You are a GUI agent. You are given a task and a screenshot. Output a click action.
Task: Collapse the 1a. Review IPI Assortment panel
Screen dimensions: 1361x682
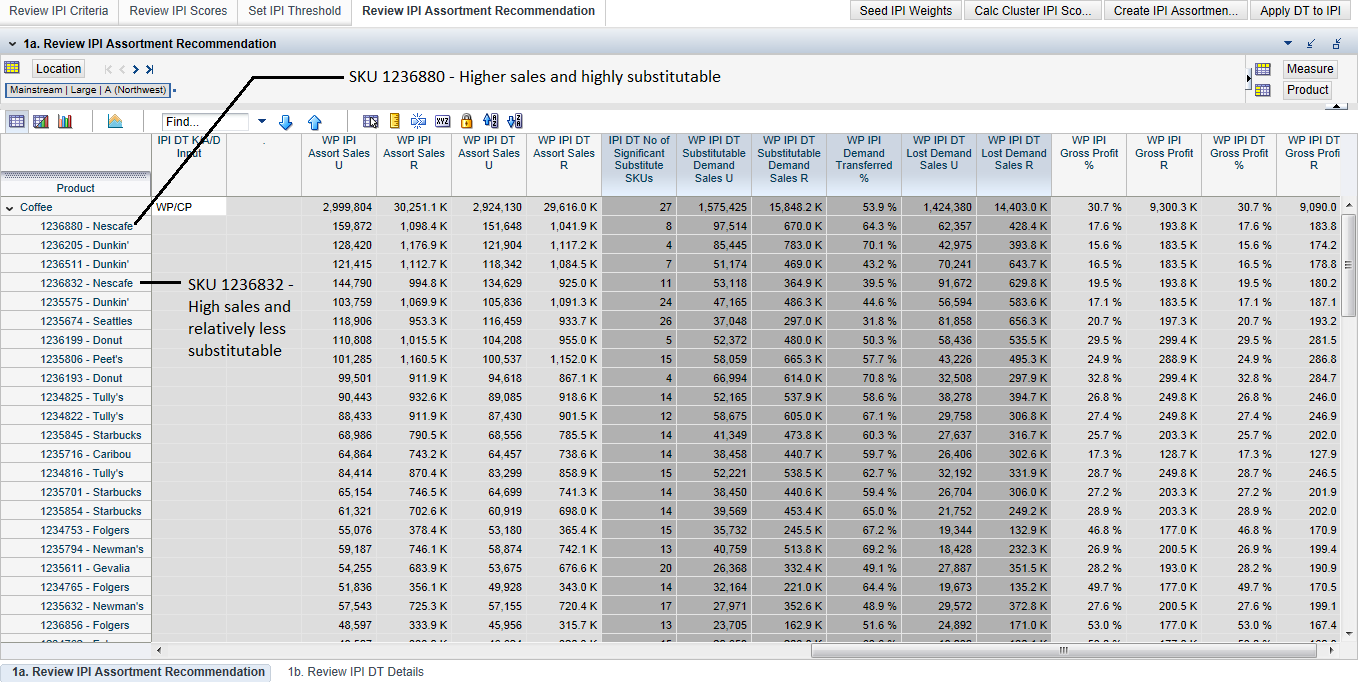[11, 44]
